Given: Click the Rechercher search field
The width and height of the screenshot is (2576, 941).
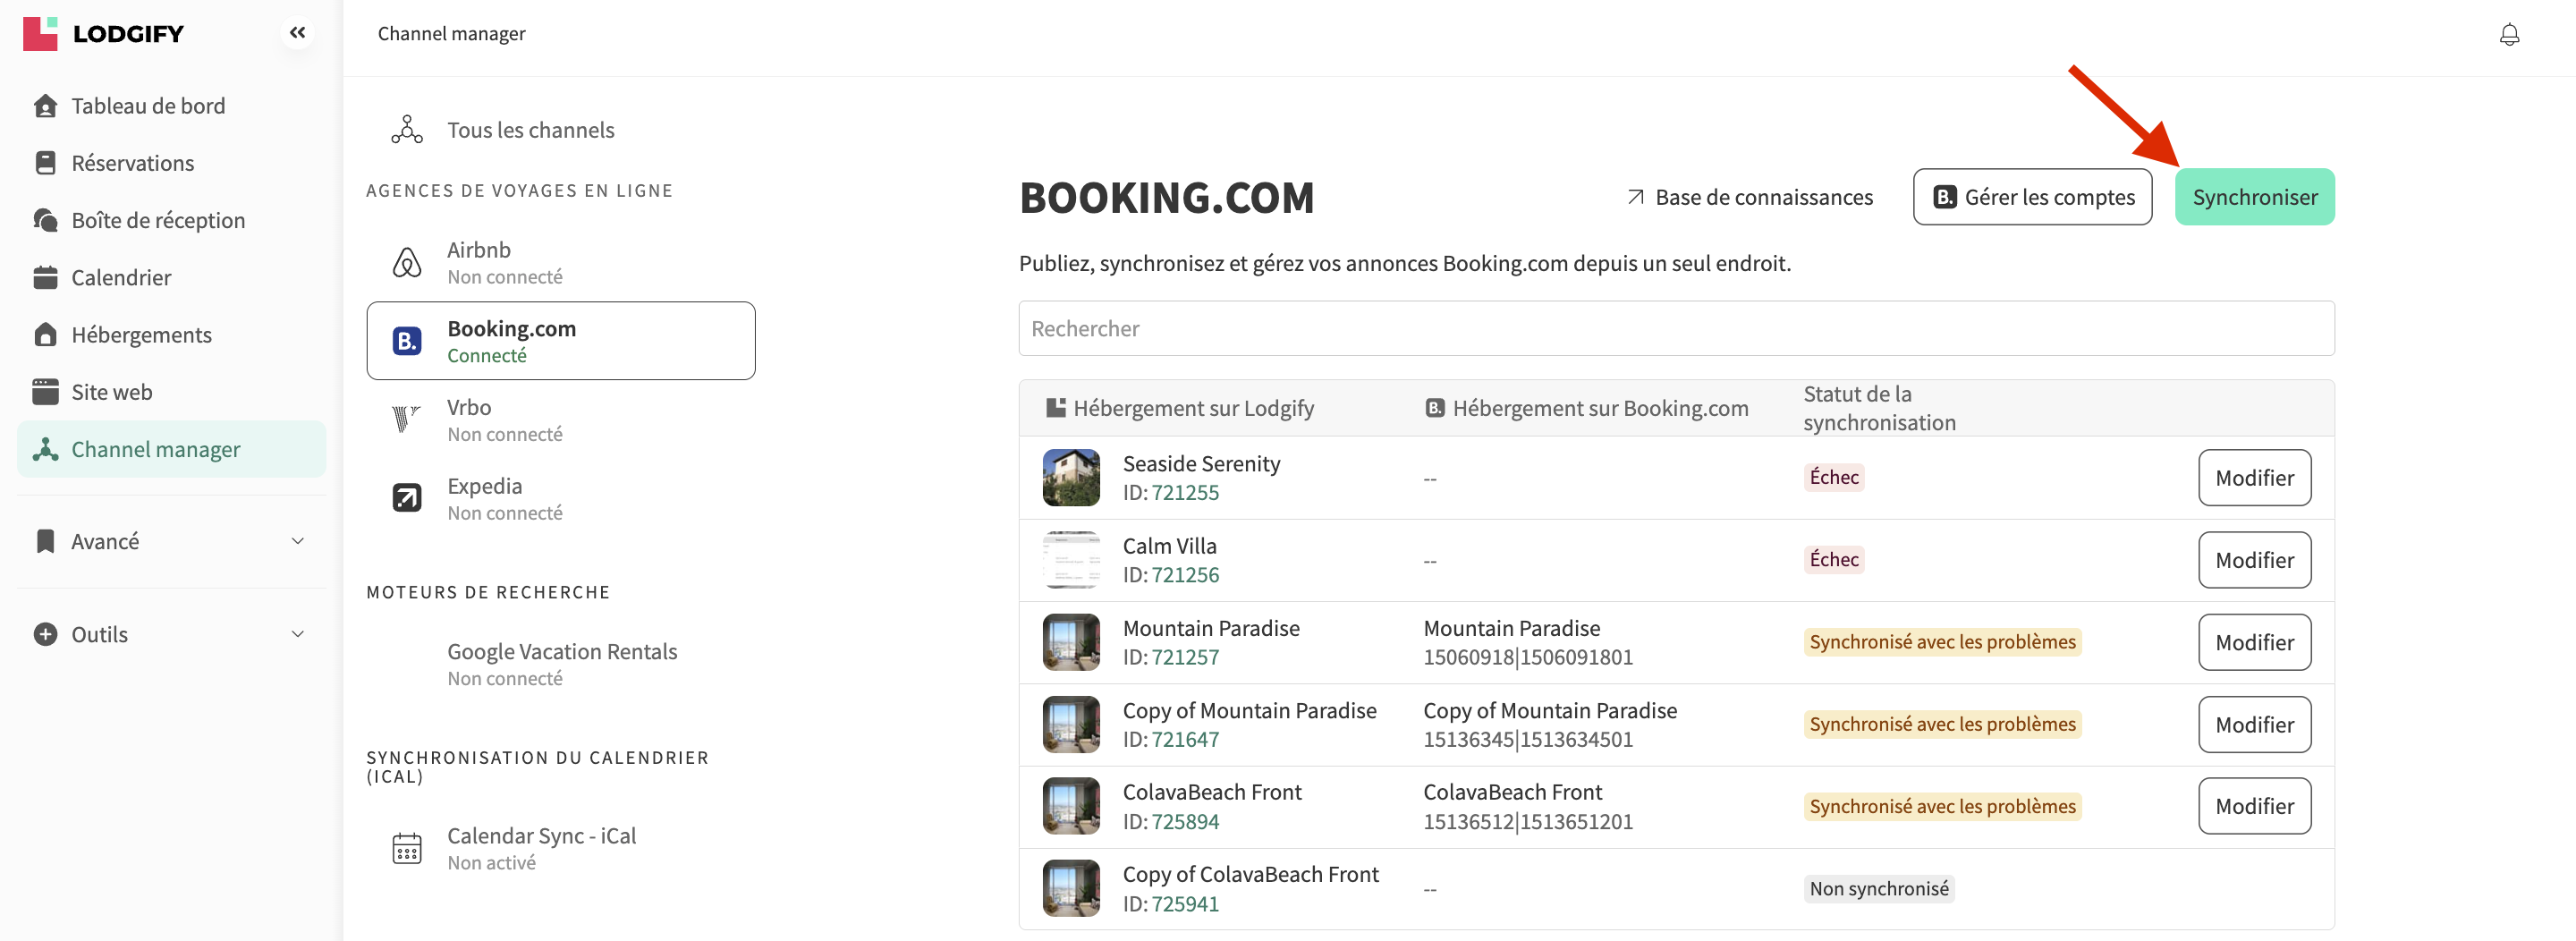Looking at the screenshot, I should (x=1675, y=328).
